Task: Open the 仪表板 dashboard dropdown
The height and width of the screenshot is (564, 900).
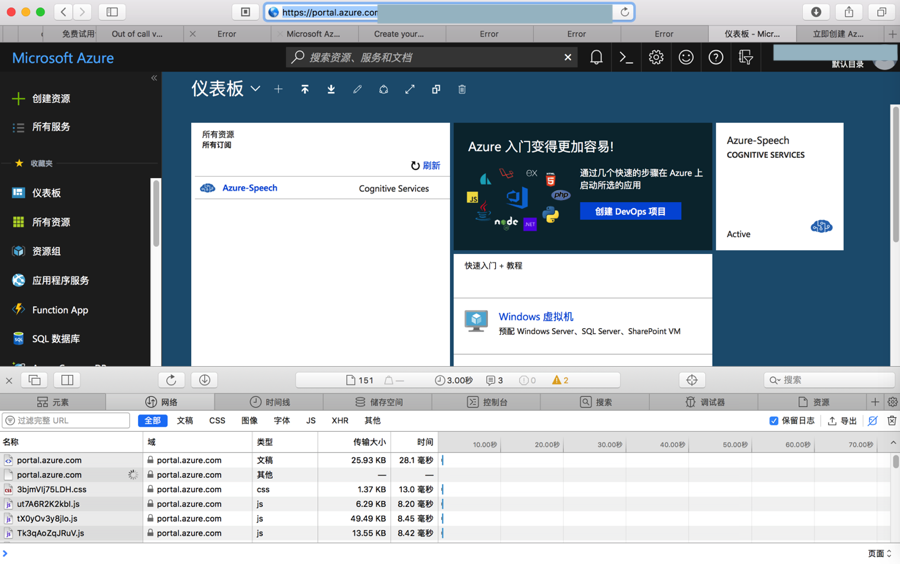Action: [255, 88]
